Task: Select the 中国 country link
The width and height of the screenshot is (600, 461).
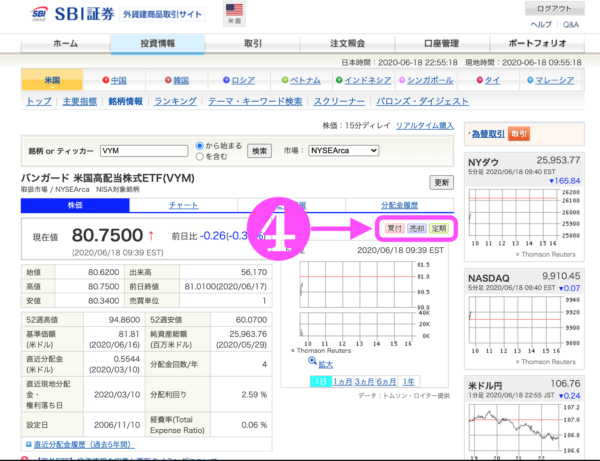Action: (x=119, y=80)
